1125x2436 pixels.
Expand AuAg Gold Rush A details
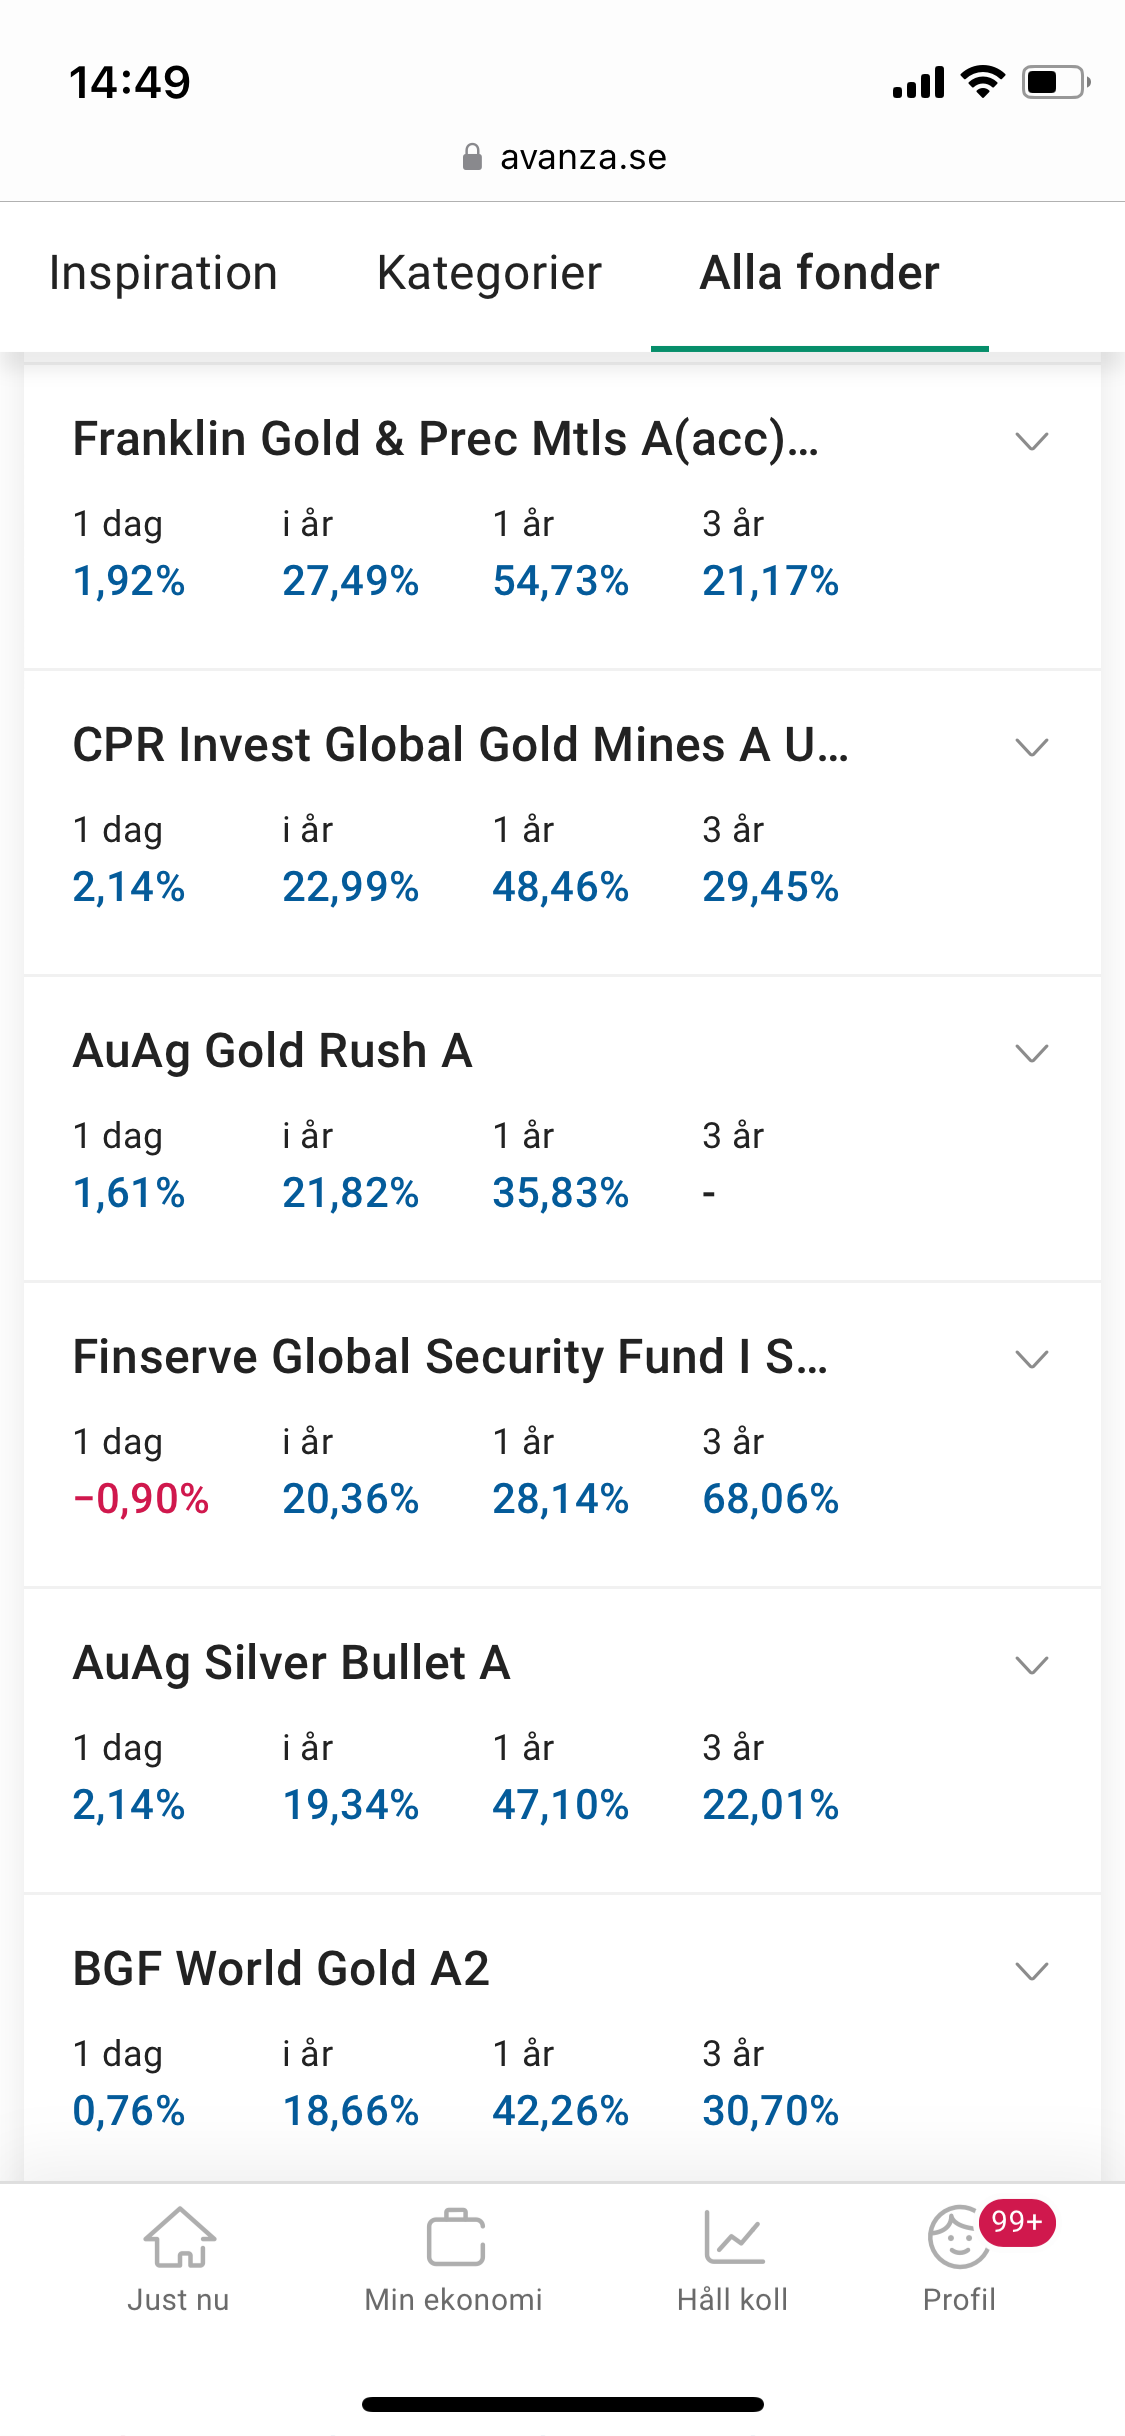[1031, 1053]
